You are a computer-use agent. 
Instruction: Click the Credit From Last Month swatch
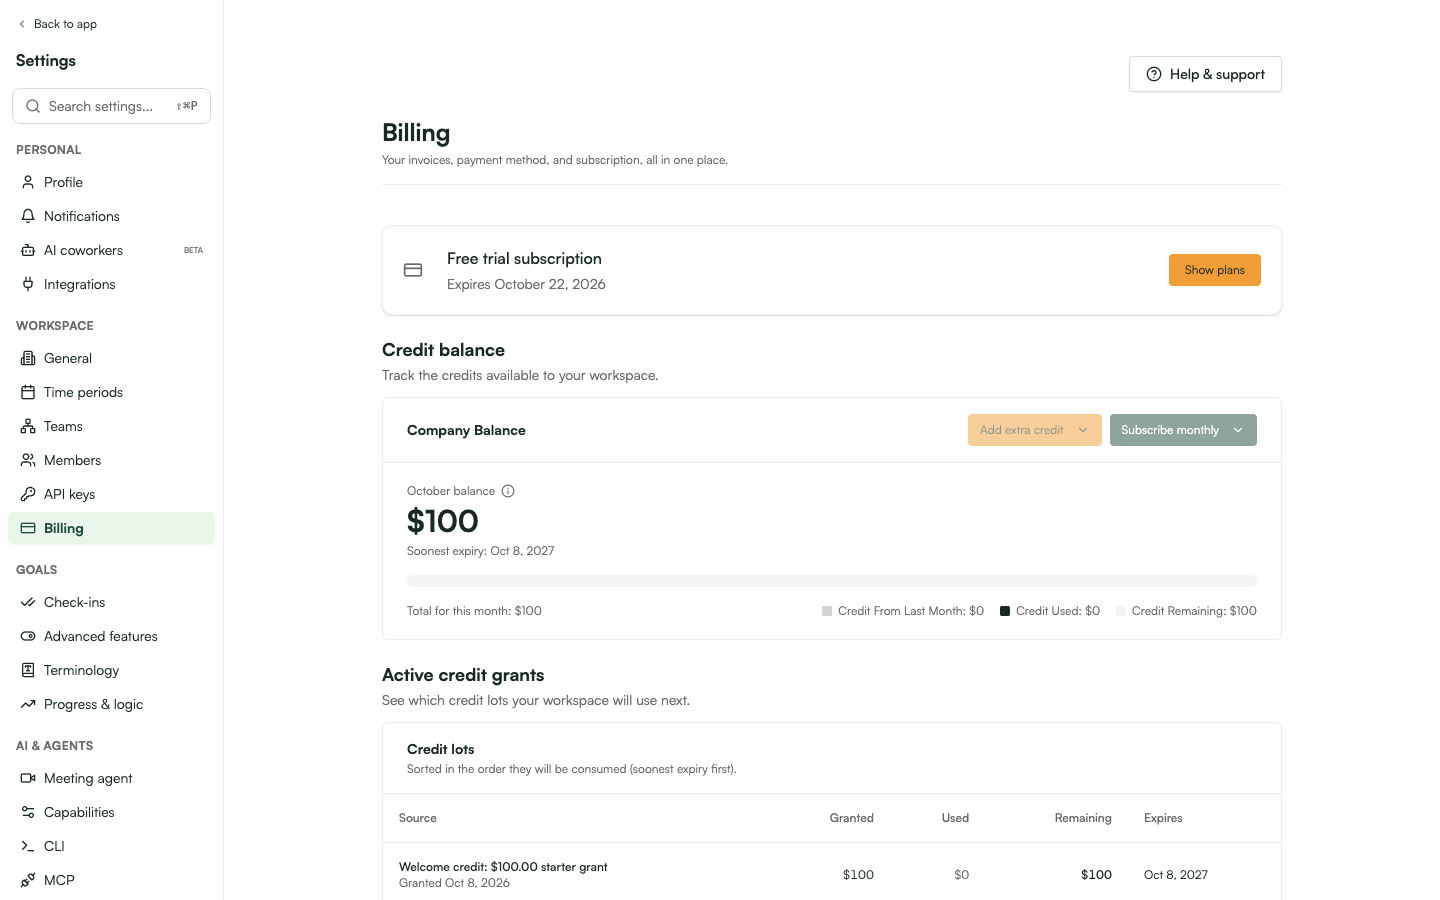pos(827,611)
